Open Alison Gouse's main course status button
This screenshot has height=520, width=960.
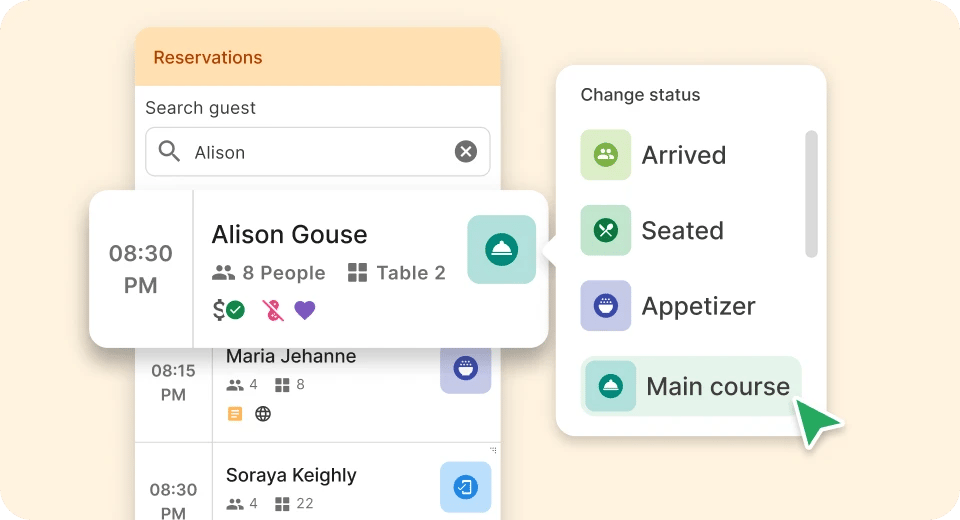(501, 249)
